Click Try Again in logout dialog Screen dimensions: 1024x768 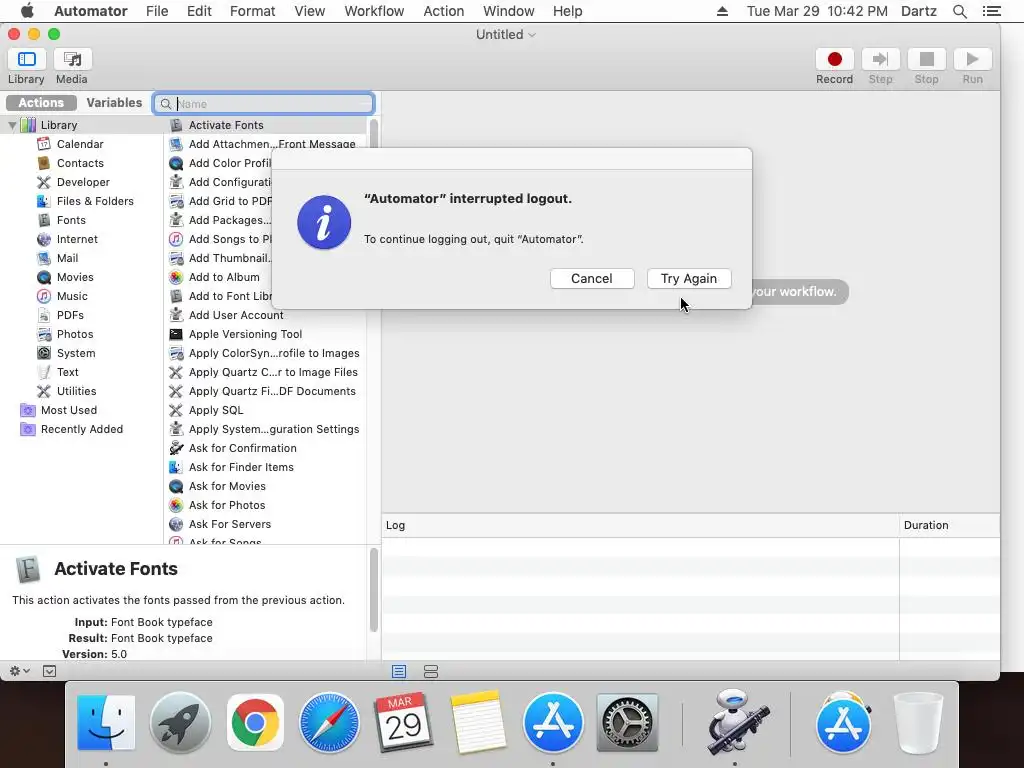coord(688,278)
